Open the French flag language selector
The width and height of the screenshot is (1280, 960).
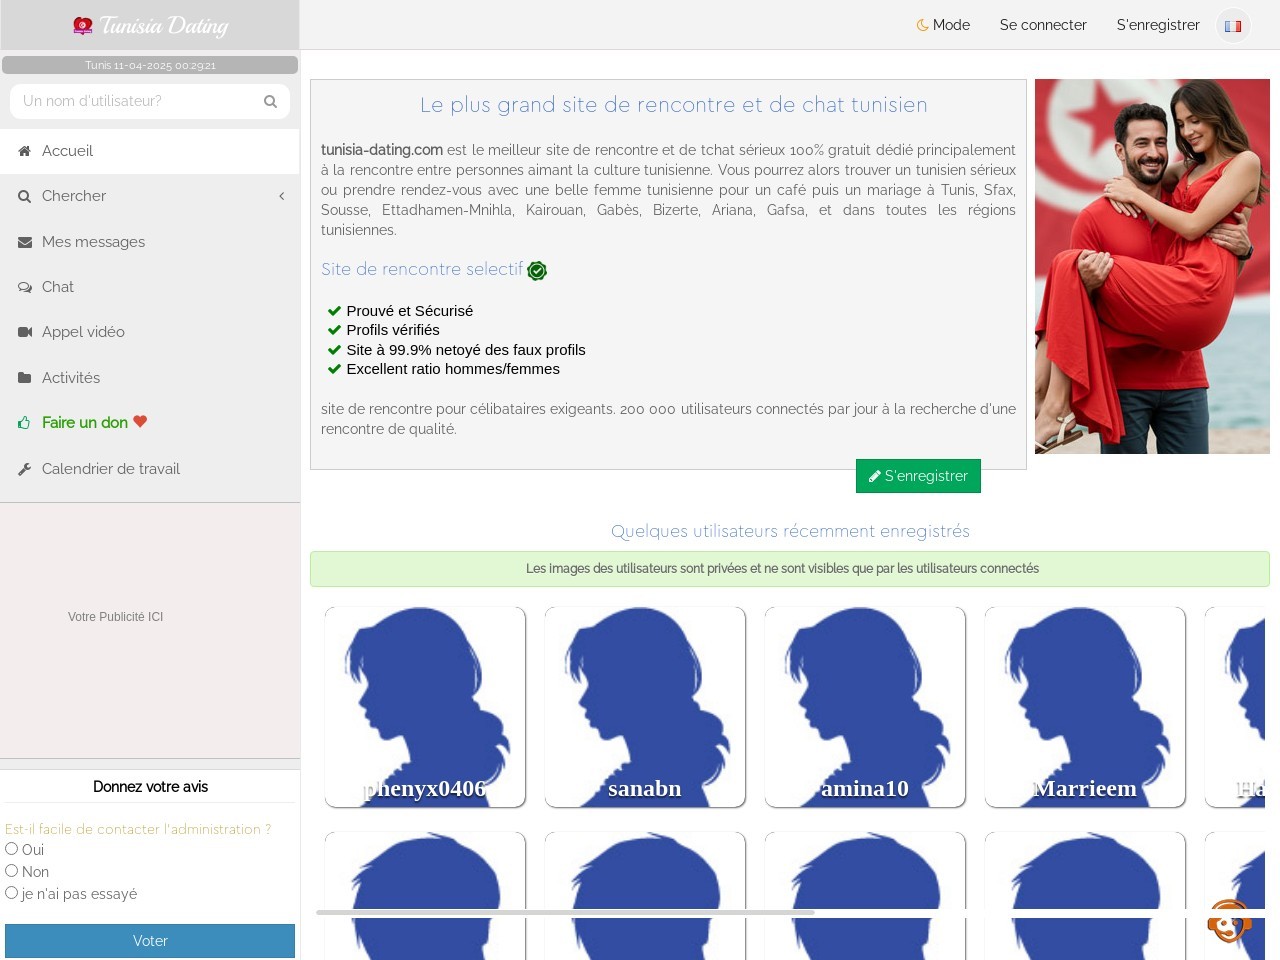click(1233, 26)
